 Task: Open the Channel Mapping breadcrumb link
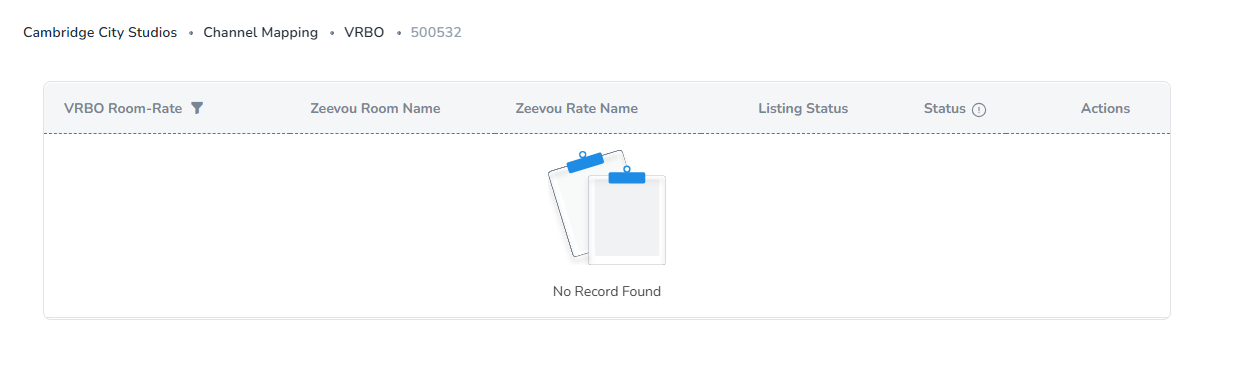tap(261, 33)
